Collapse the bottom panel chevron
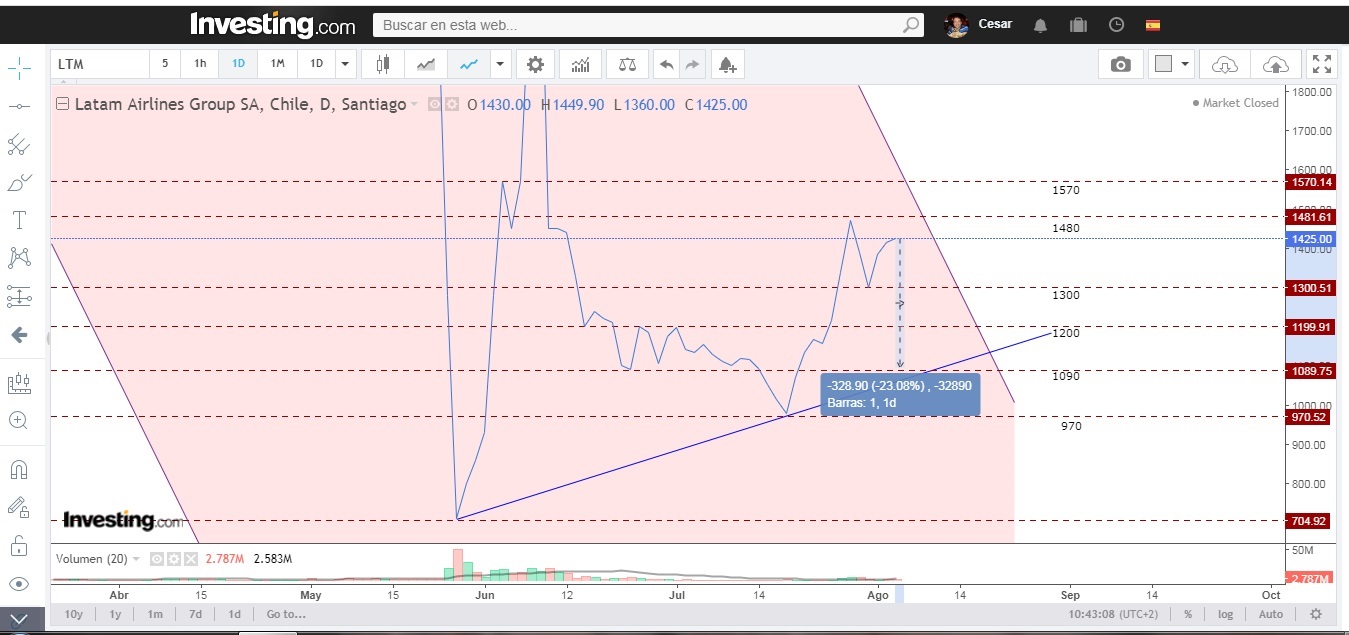The image size is (1349, 635). pyautogui.click(x=19, y=620)
